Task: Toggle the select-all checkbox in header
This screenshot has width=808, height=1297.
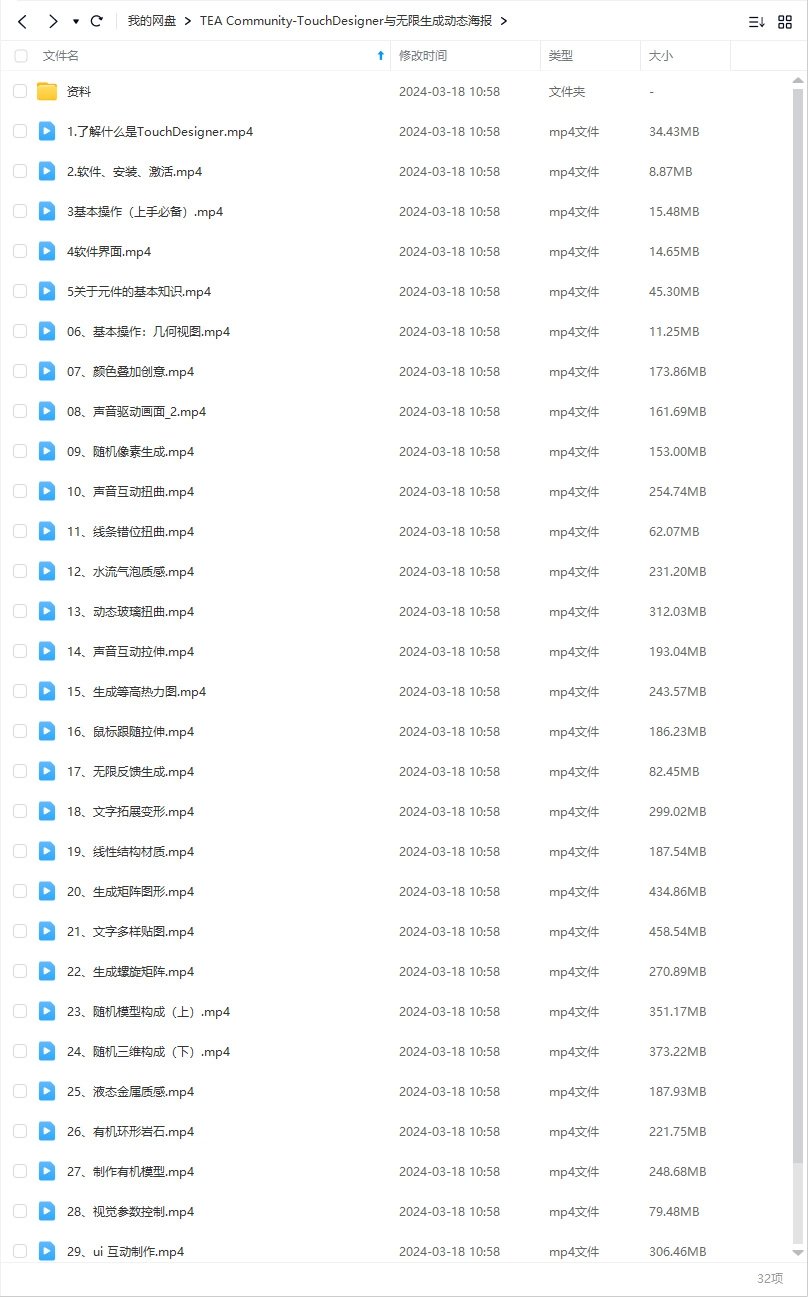Action: [21, 56]
